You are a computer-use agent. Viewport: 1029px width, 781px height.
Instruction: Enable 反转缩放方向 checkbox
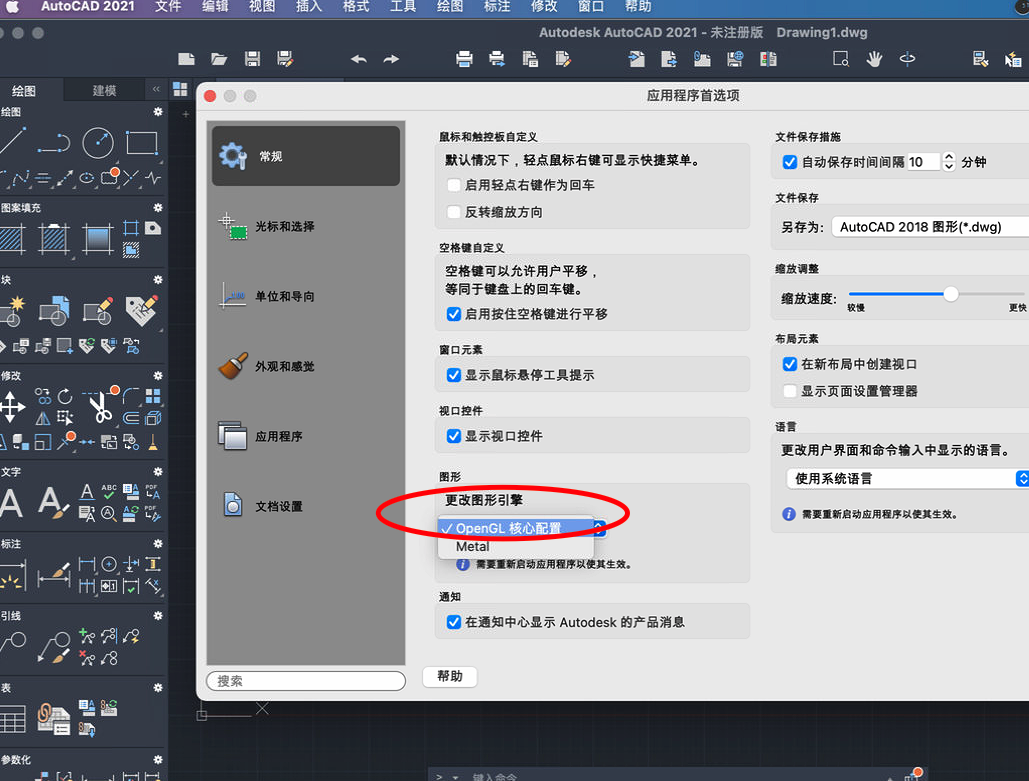click(453, 212)
